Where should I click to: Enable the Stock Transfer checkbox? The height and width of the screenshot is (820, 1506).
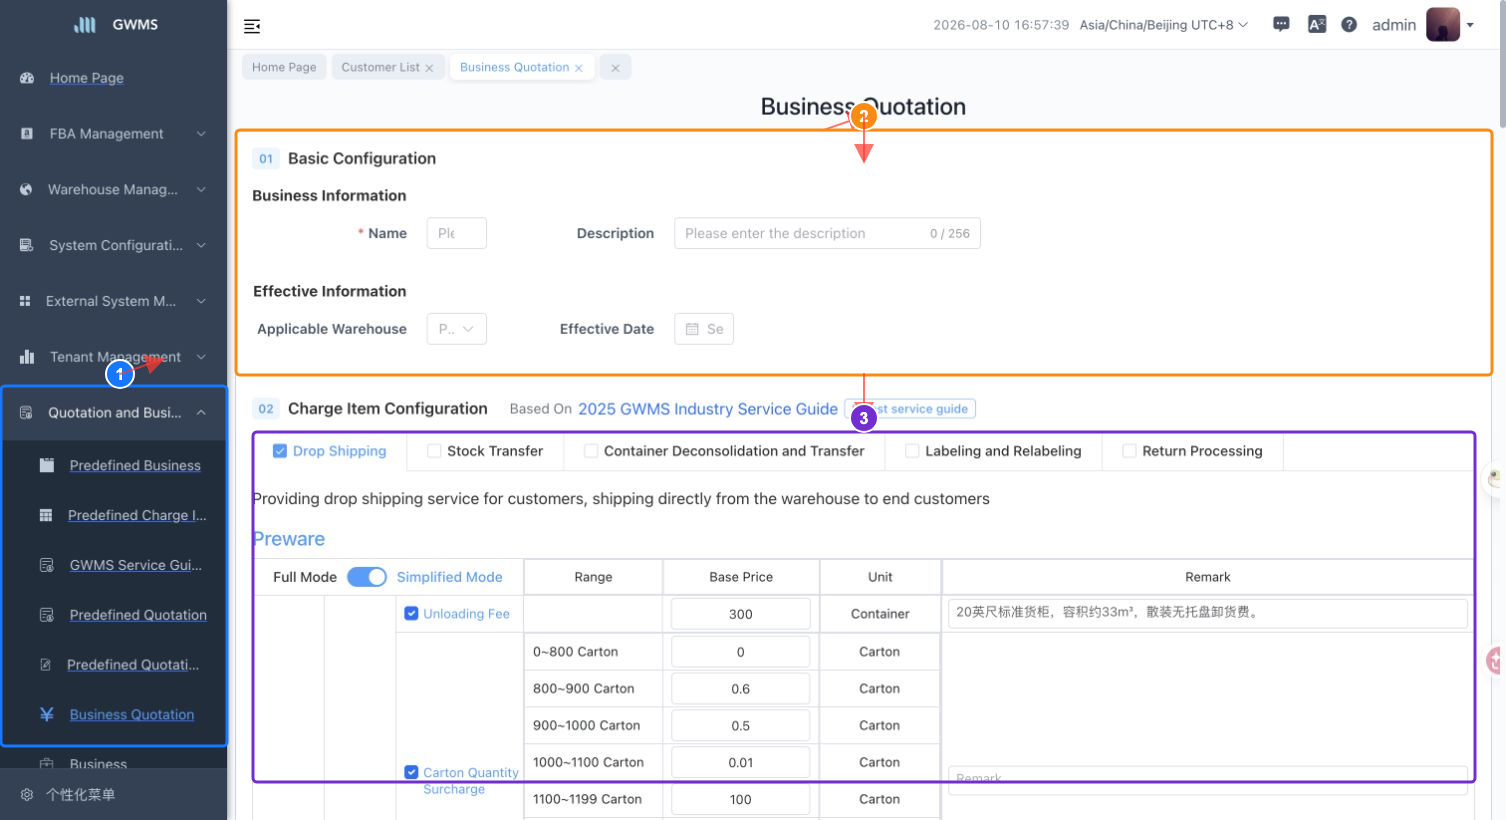click(434, 451)
